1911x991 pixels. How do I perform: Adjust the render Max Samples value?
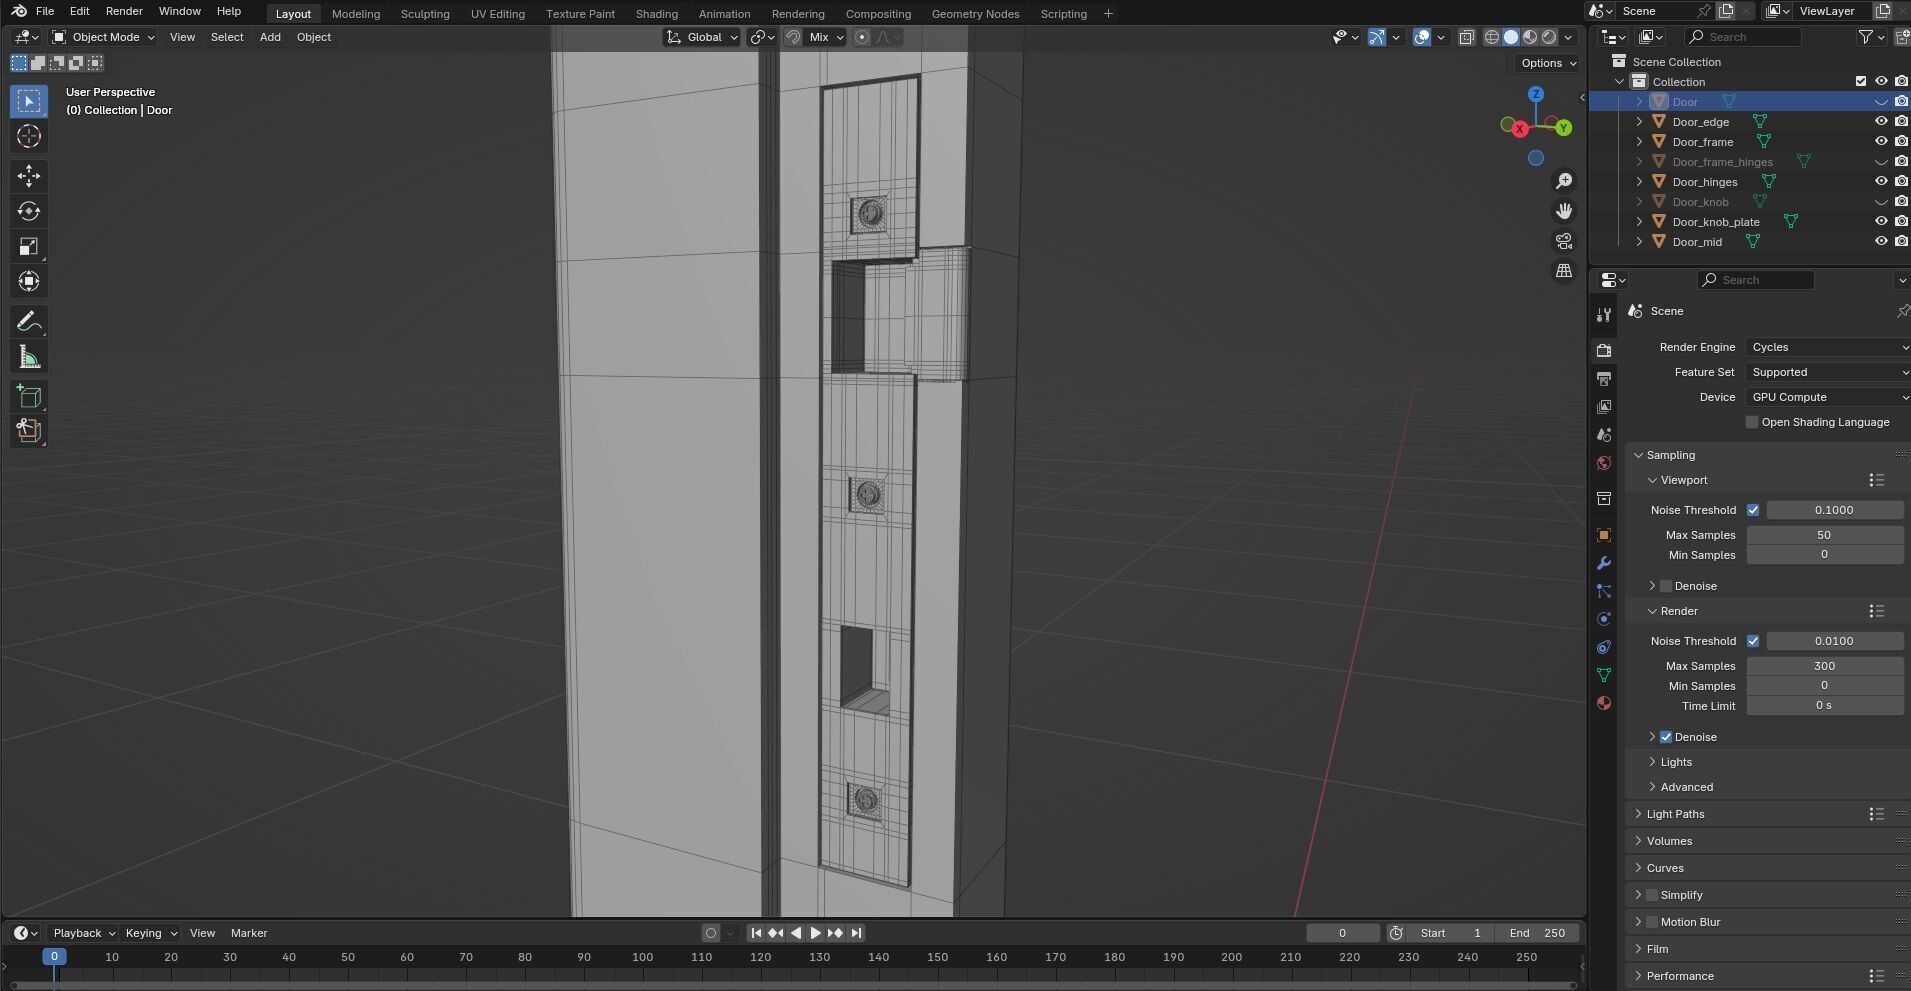tap(1824, 666)
